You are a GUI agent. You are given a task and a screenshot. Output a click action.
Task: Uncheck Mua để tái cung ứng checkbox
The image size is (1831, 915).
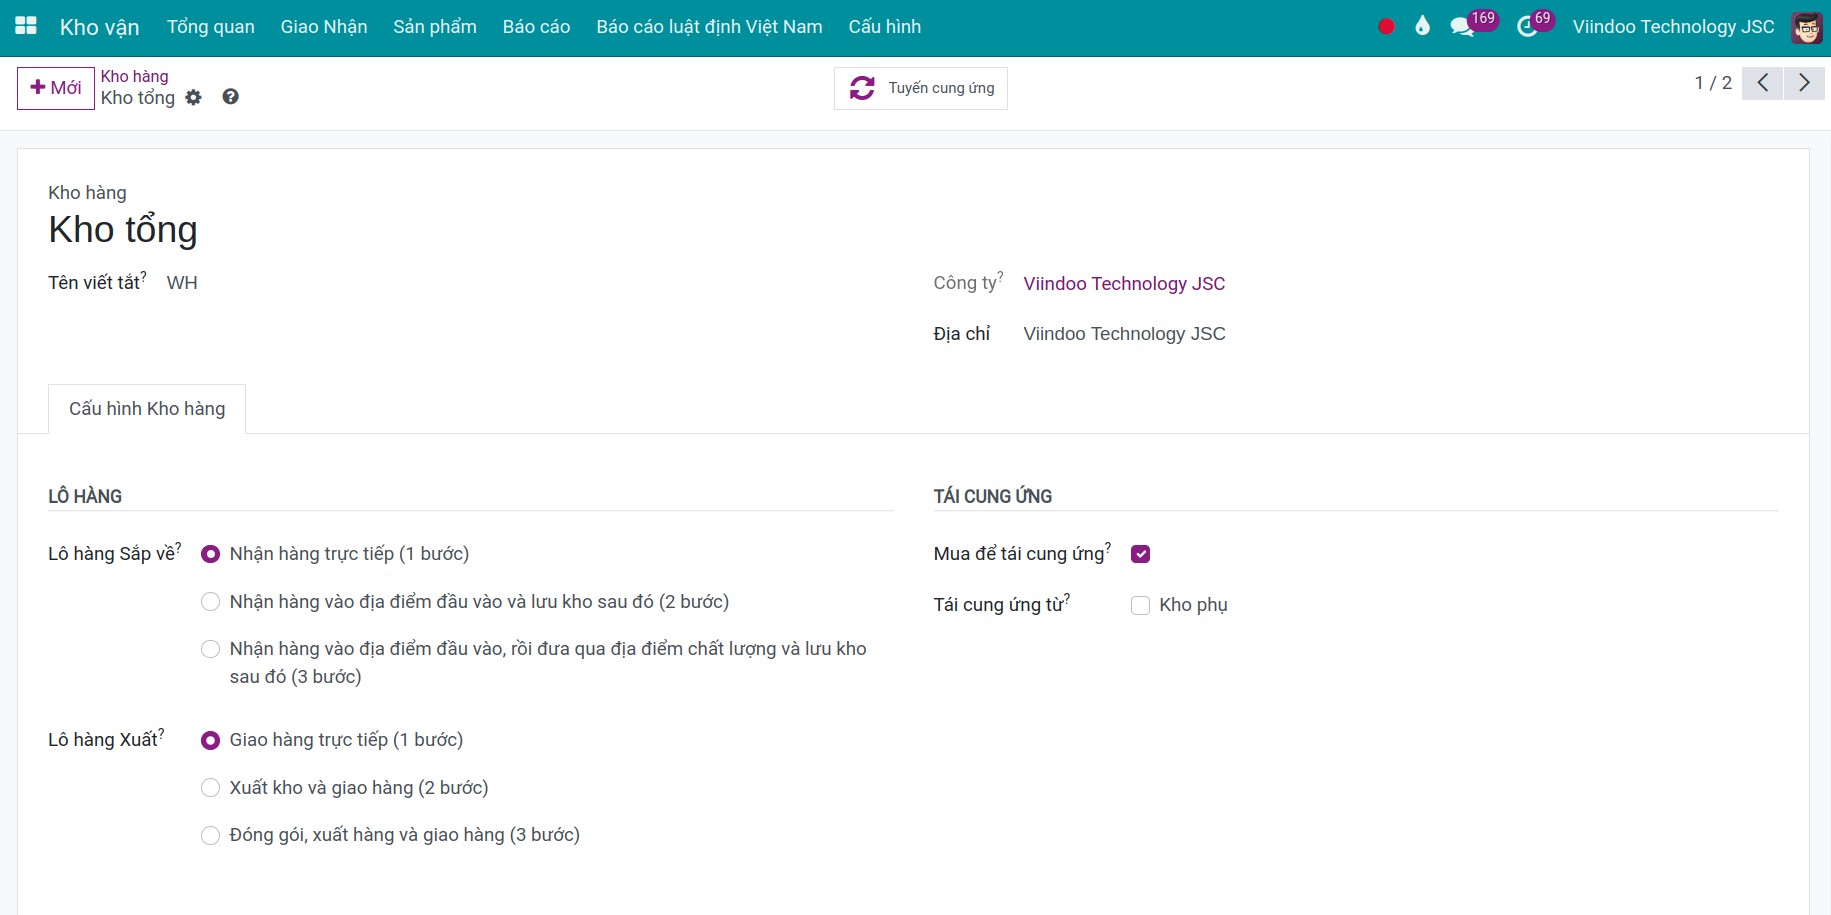[1140, 554]
